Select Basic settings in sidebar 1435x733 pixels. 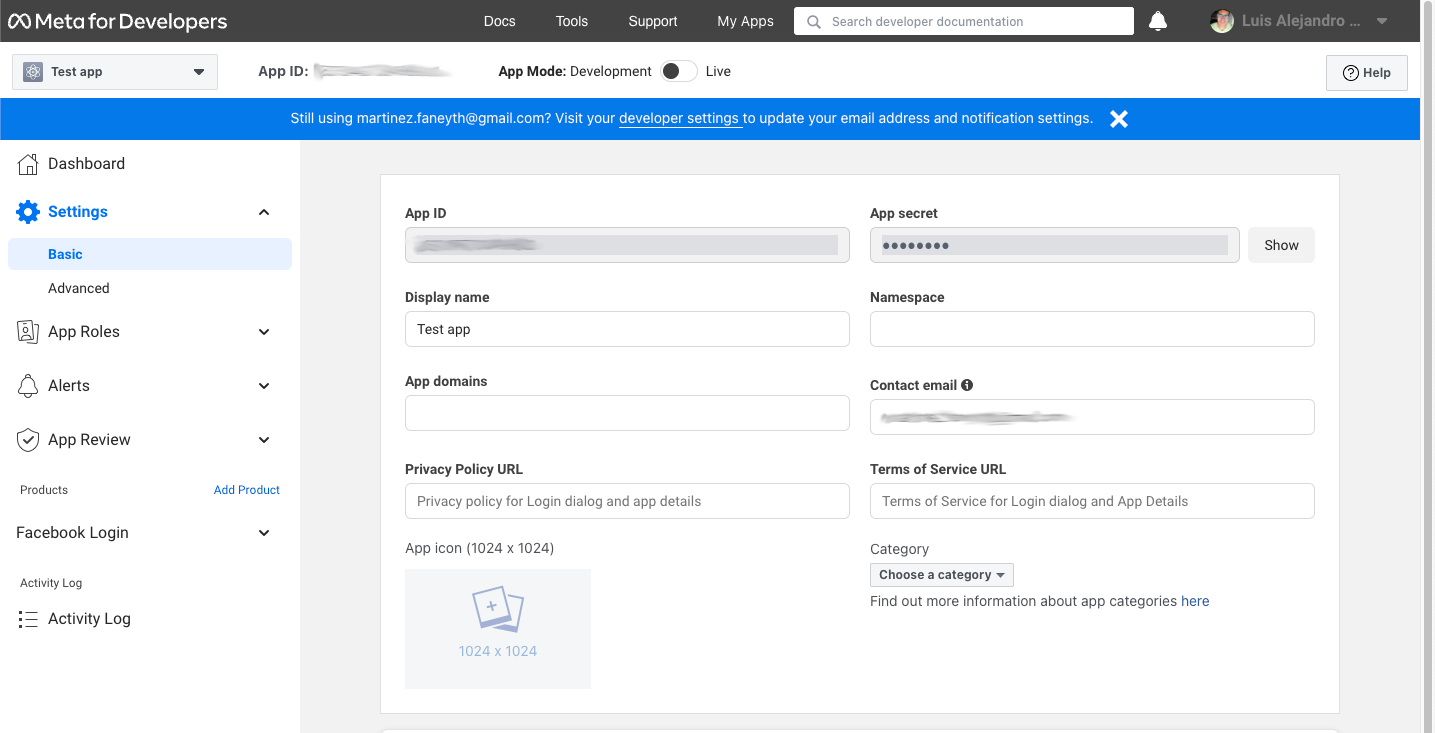(x=150, y=254)
